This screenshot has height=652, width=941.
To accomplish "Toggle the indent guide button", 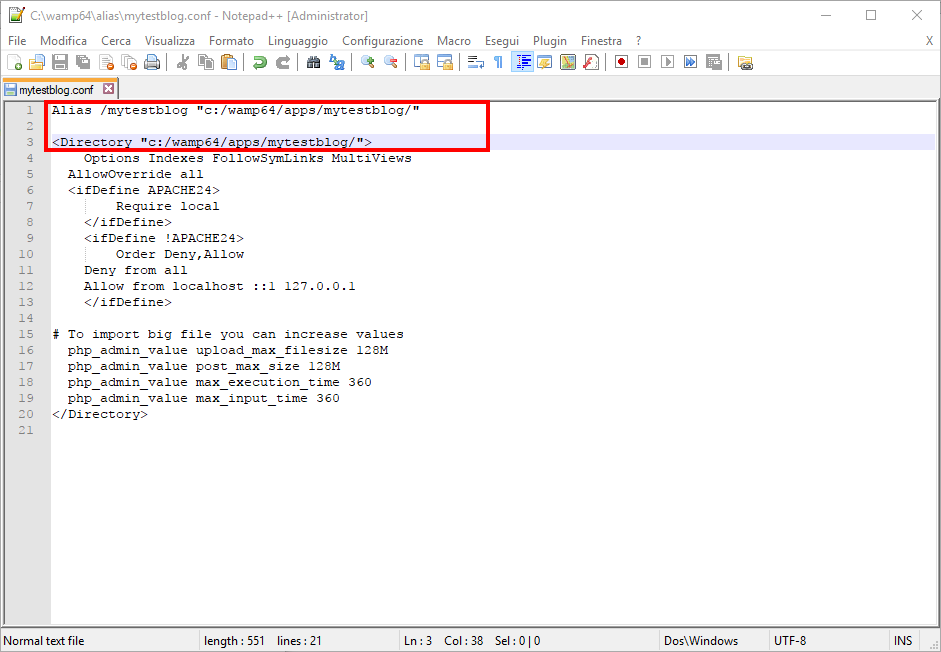I will (x=522, y=62).
